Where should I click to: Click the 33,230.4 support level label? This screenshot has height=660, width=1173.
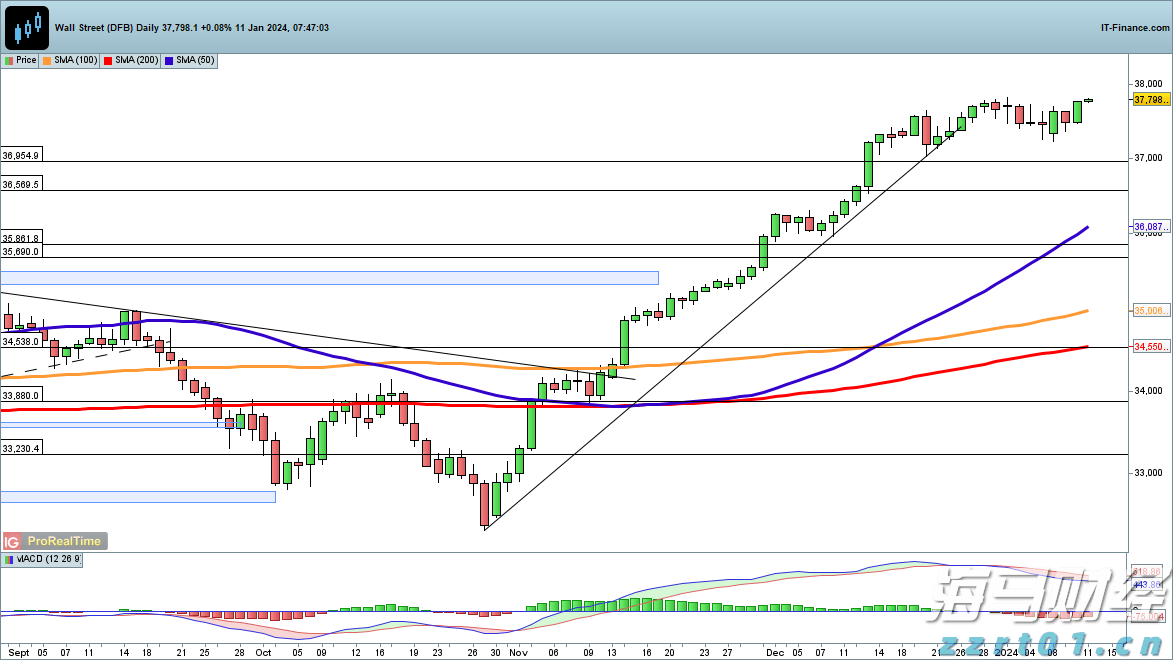(x=21, y=449)
